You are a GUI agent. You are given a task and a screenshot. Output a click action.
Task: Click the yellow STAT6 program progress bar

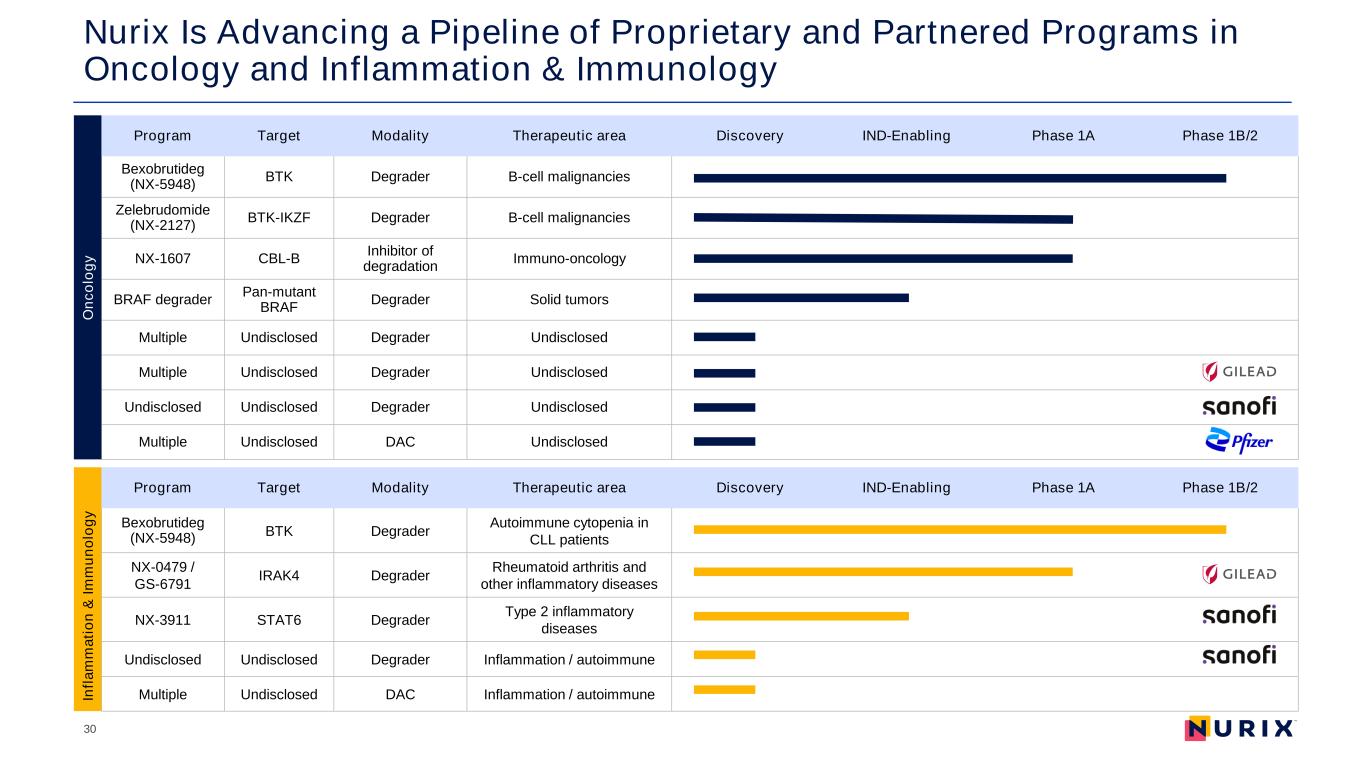coord(800,616)
